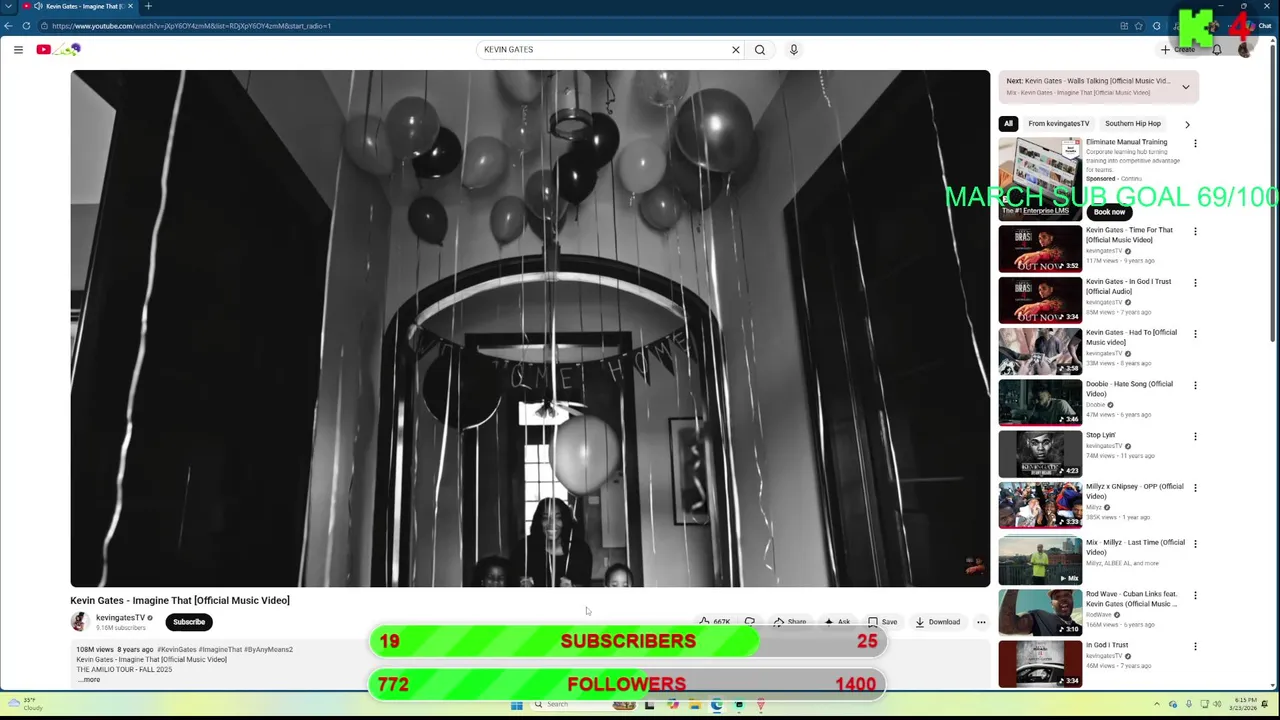Open kevingatesTV channel name link
This screenshot has height=720, width=1280.
tap(120, 618)
